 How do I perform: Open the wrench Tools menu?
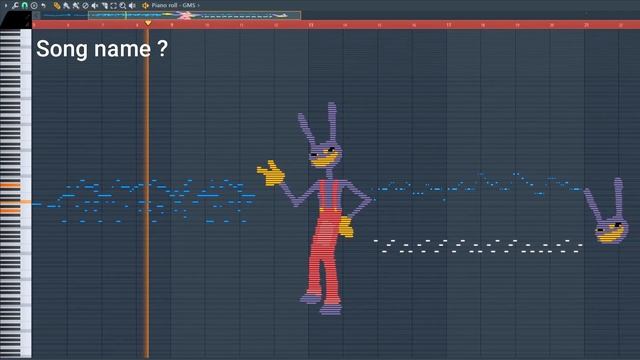coord(15,5)
